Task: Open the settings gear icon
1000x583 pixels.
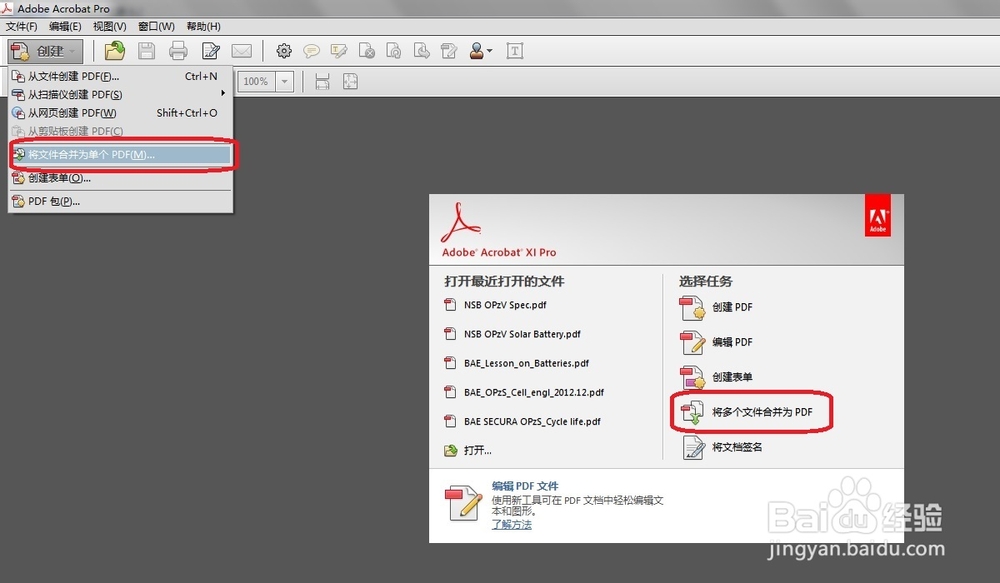Action: (284, 51)
